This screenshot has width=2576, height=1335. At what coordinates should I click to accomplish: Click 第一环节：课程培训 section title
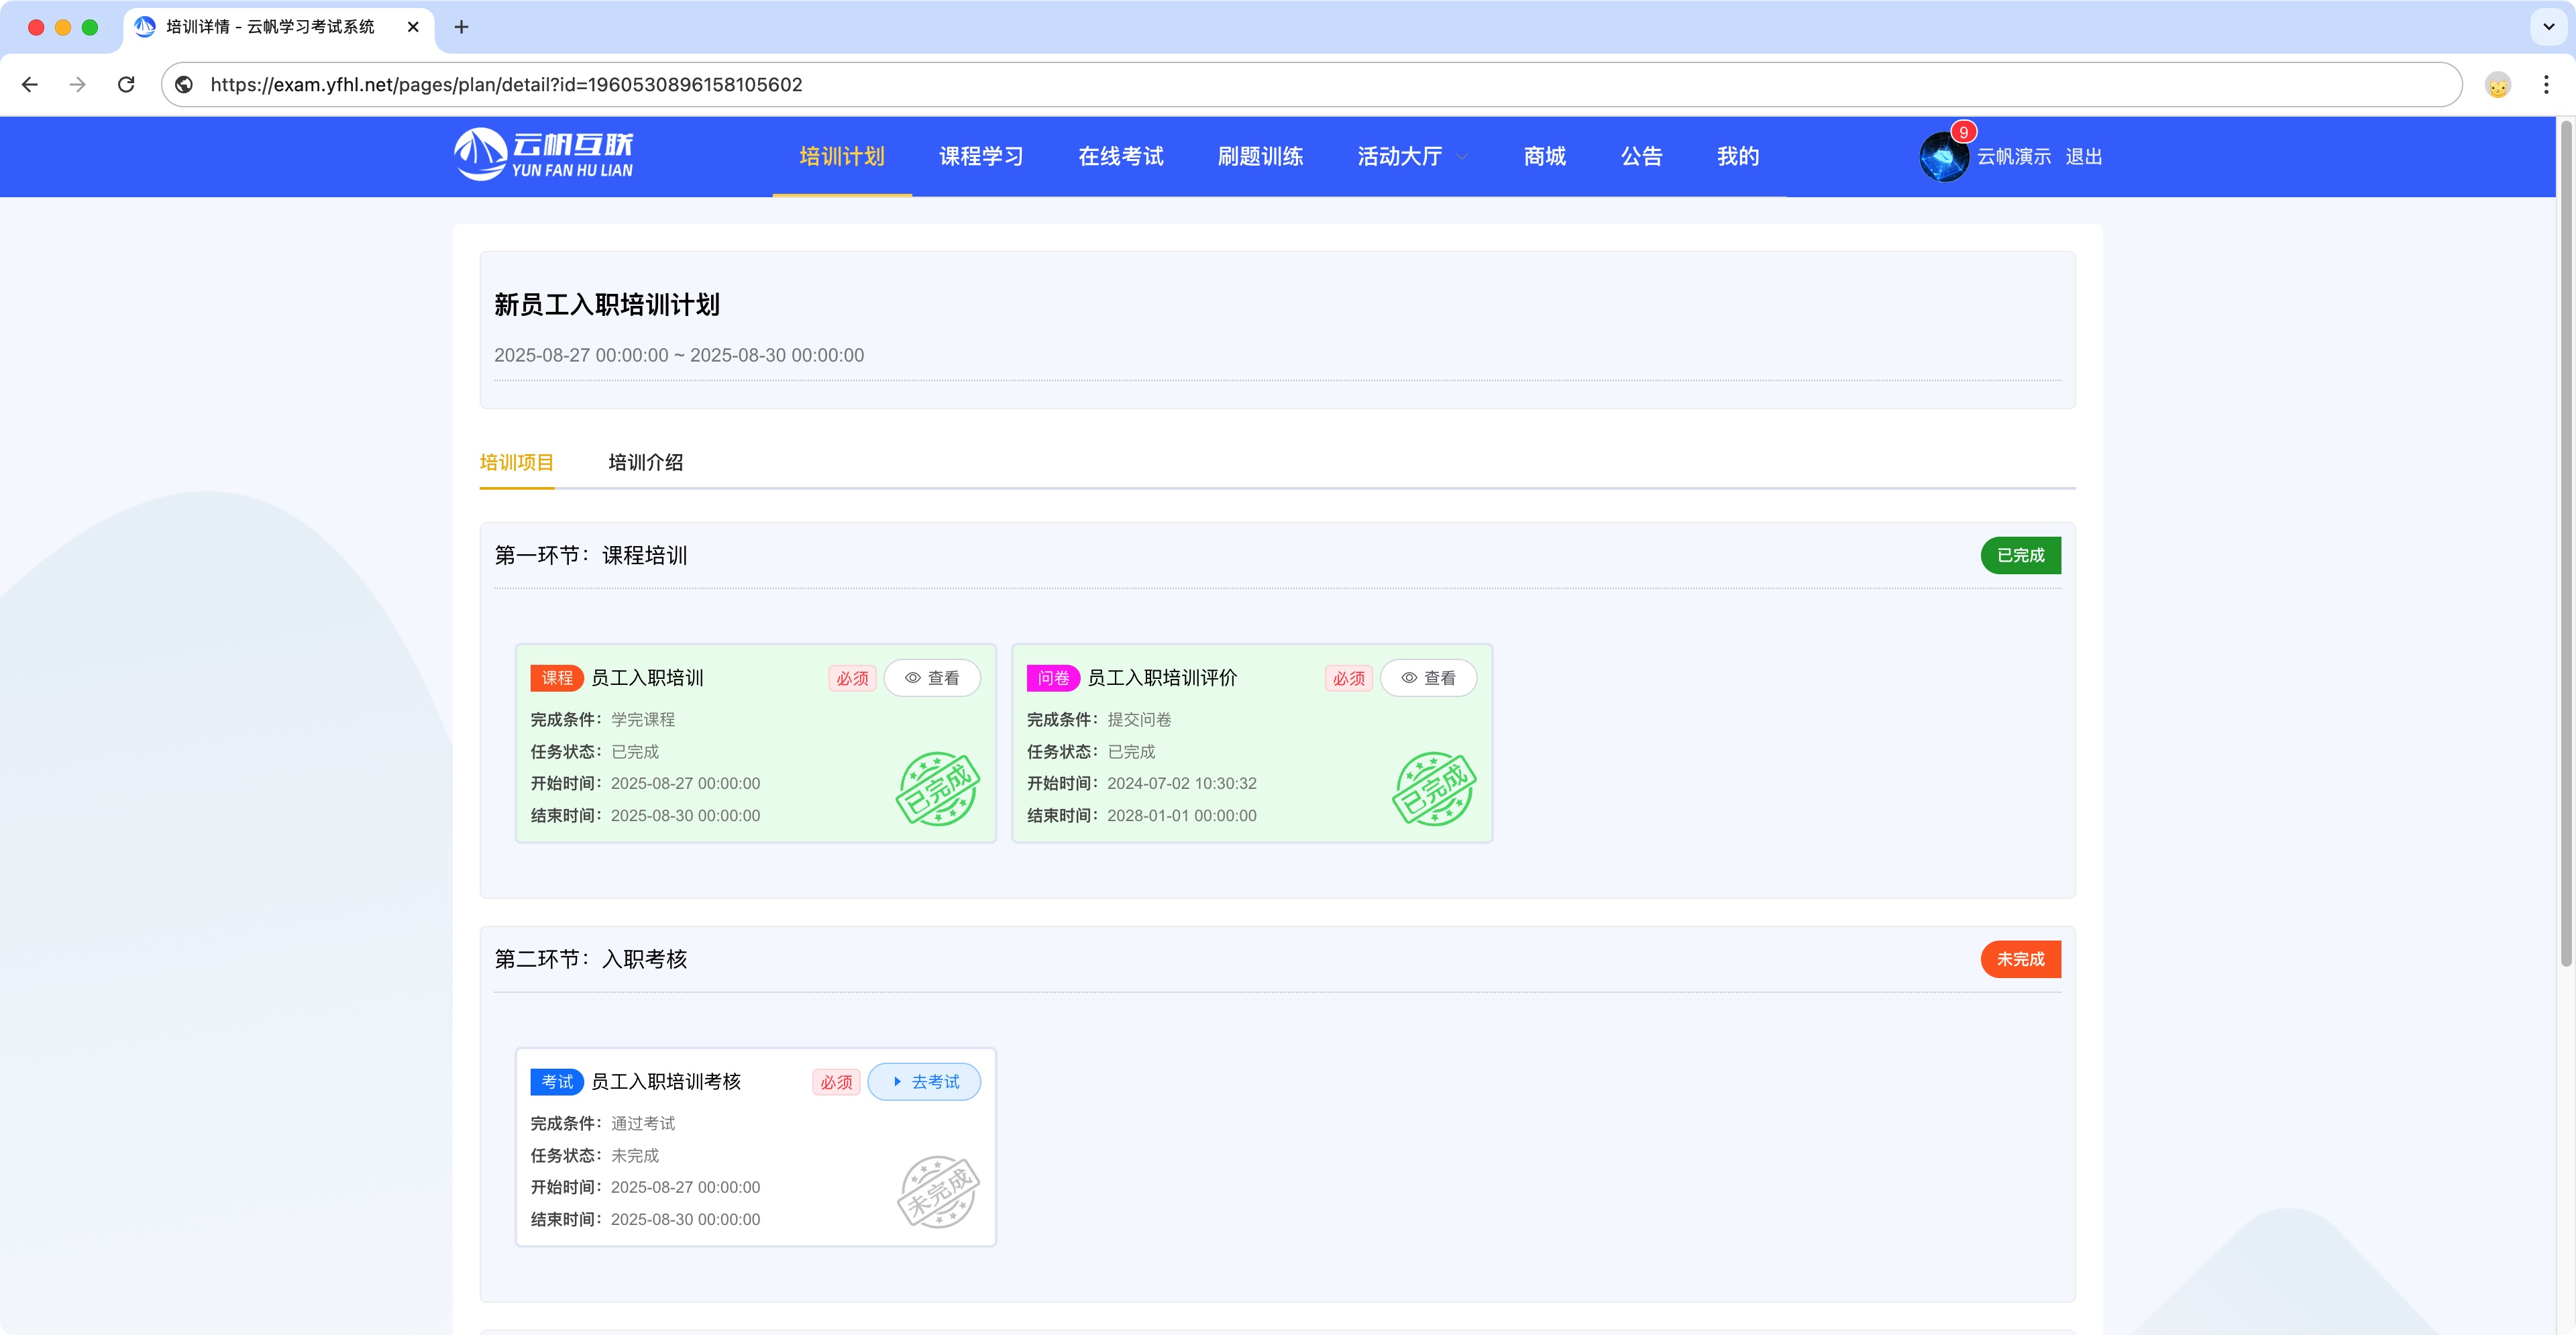(x=591, y=556)
